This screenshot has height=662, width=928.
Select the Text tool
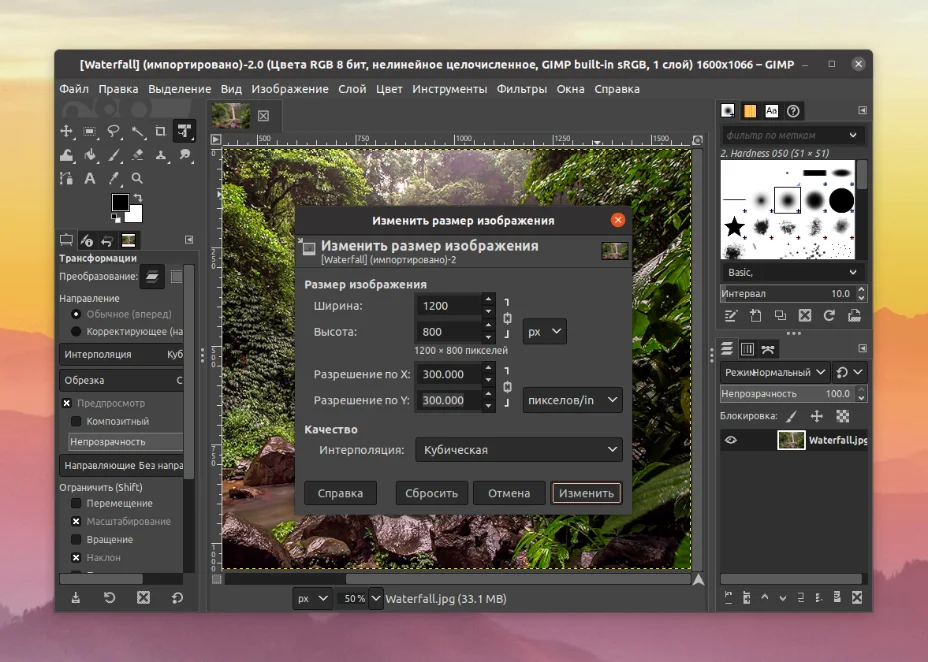[90, 178]
